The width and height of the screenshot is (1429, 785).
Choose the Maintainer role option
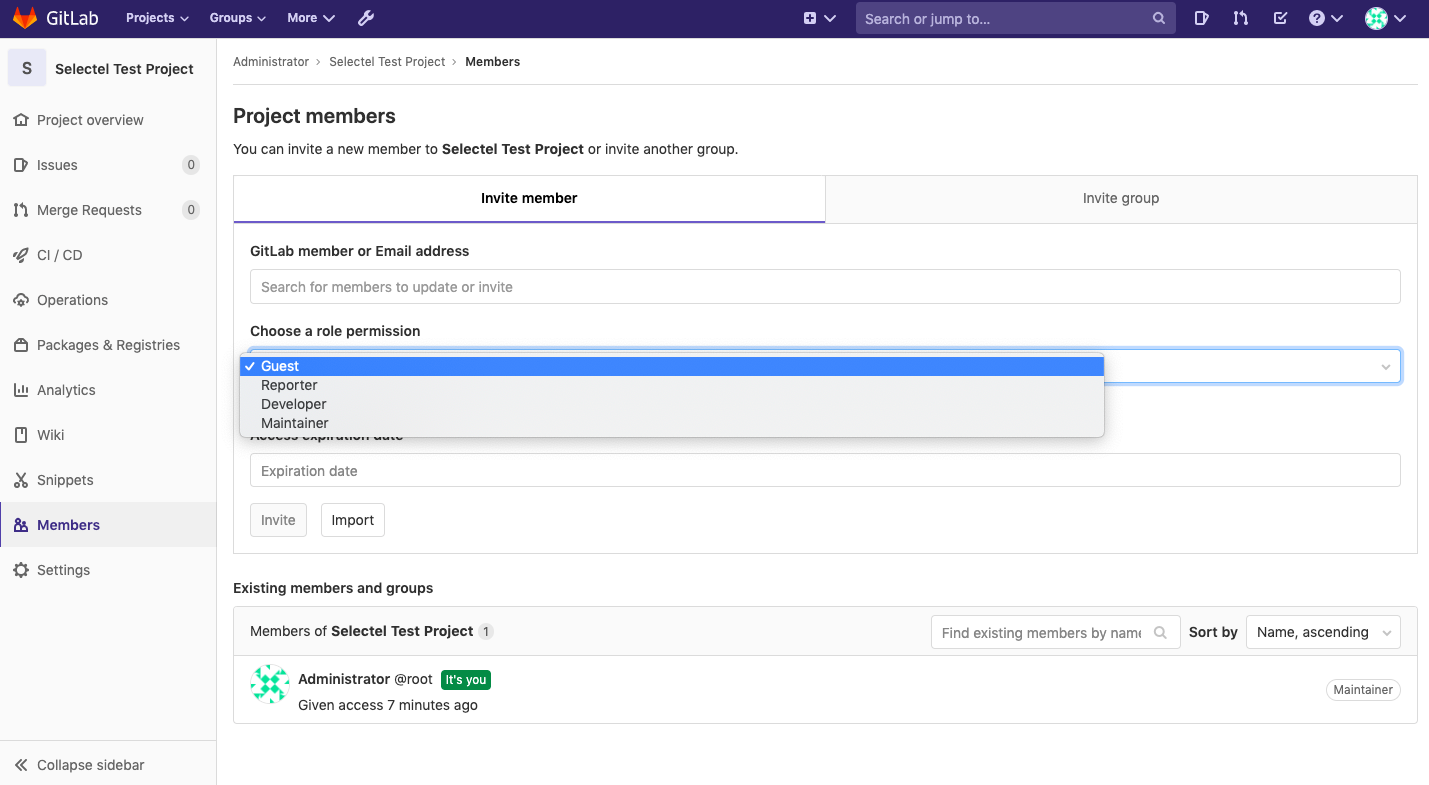(295, 423)
